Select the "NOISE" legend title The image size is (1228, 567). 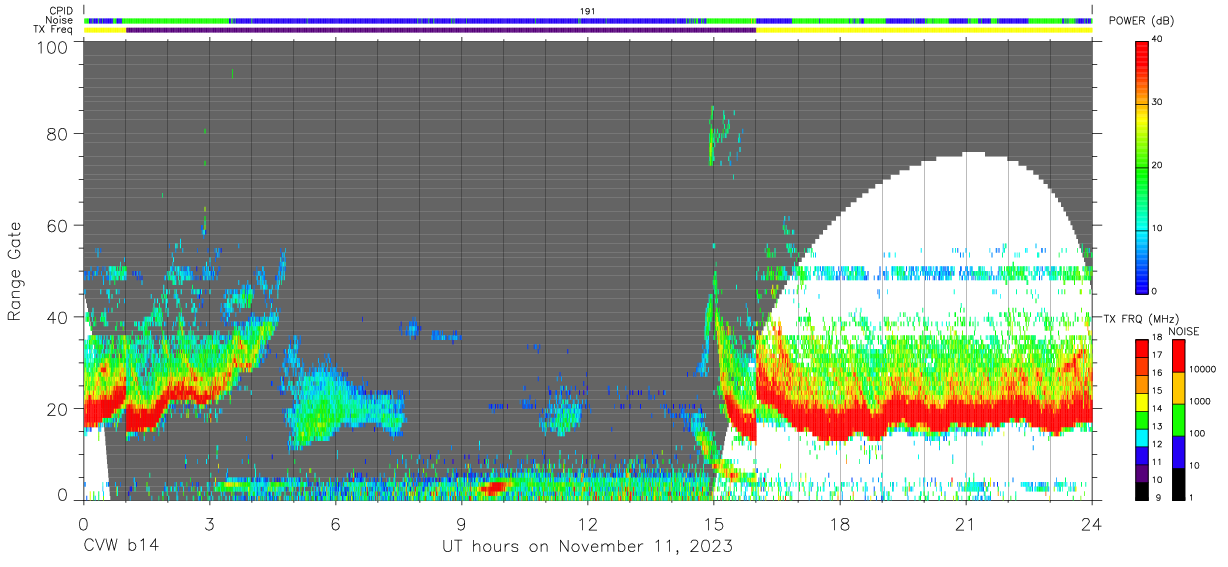click(x=1184, y=331)
